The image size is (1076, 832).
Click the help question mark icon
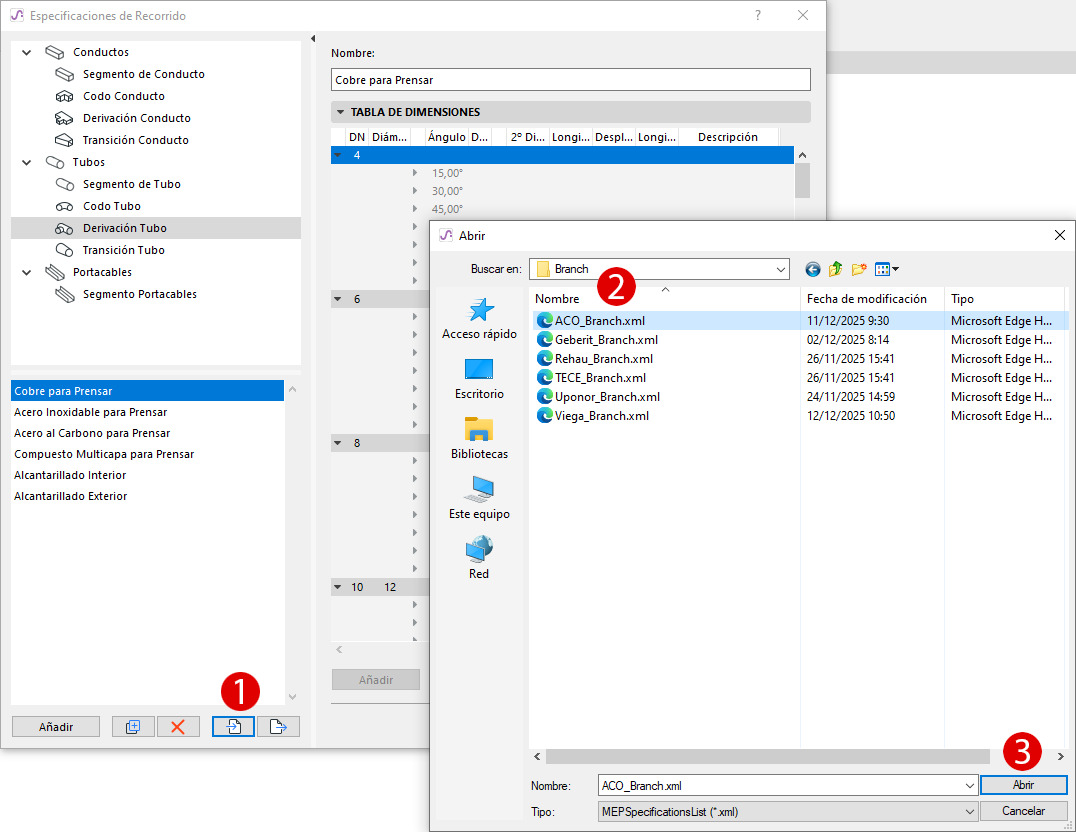[758, 15]
